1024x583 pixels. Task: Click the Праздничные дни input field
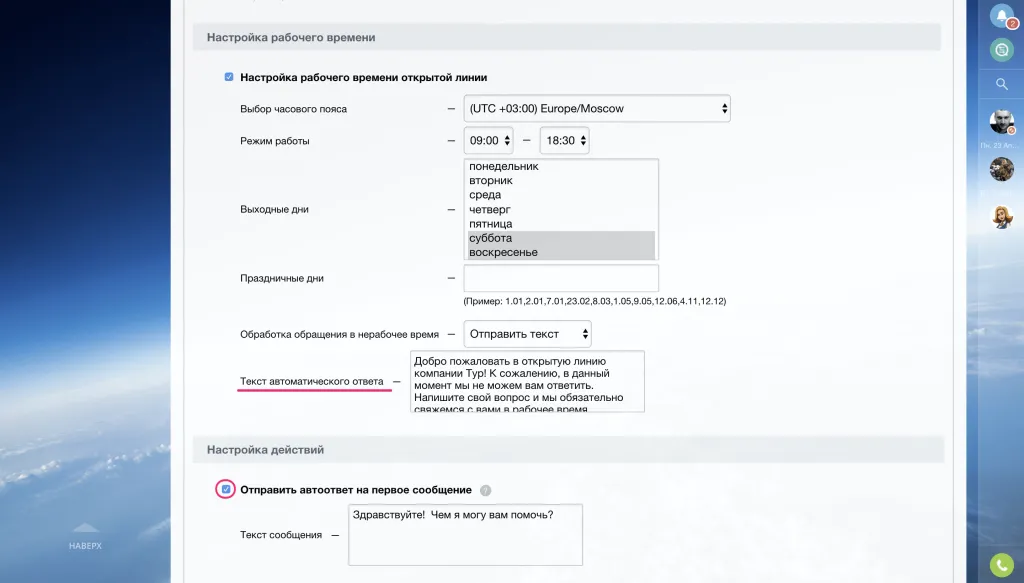click(560, 278)
